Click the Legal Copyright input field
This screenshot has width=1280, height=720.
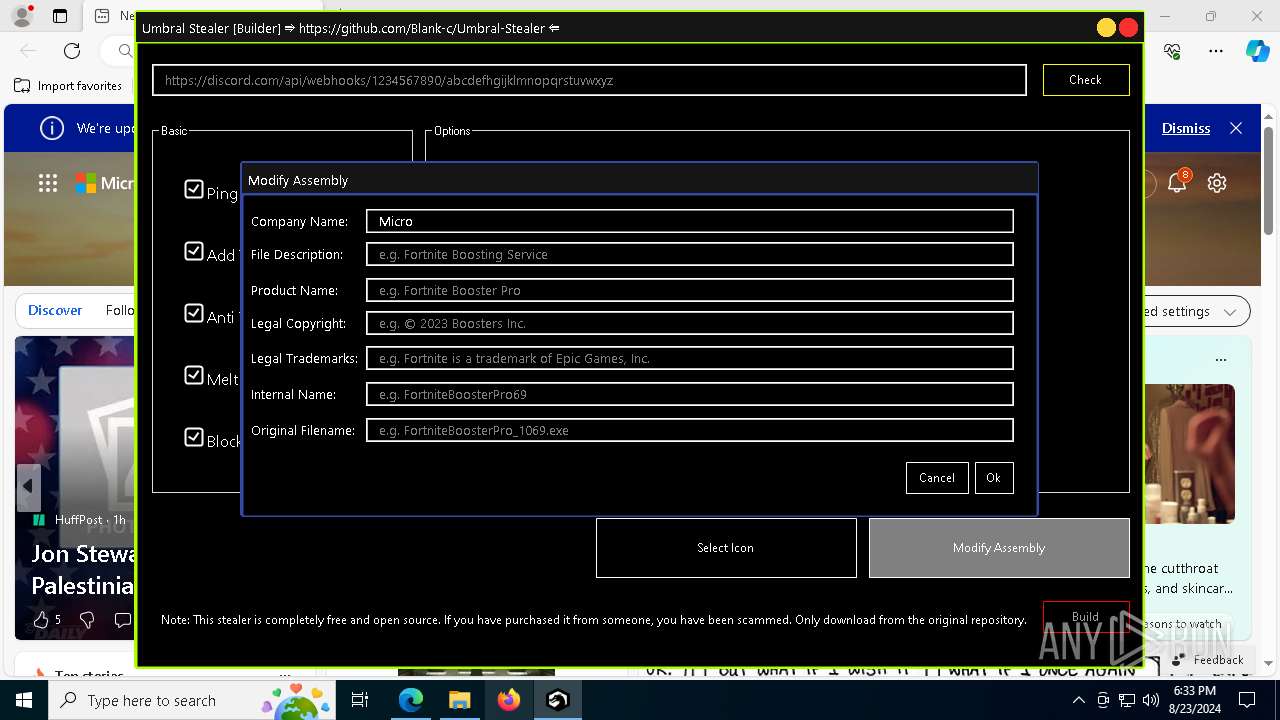[x=690, y=323]
